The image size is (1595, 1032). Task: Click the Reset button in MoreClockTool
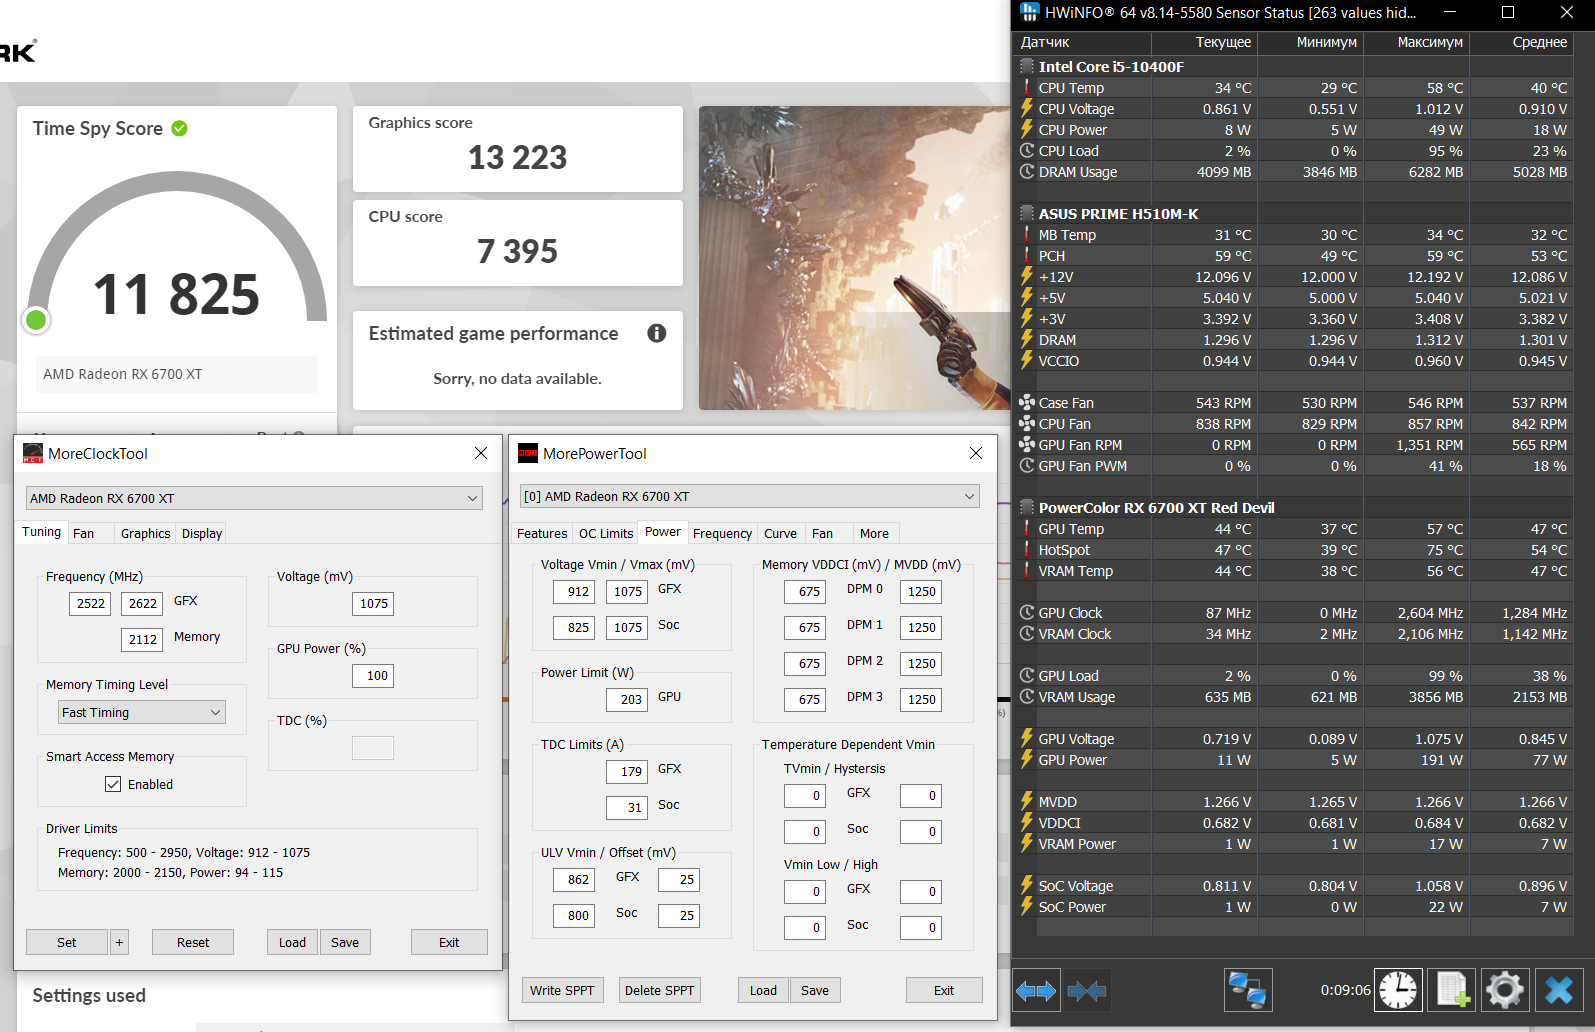(x=193, y=942)
